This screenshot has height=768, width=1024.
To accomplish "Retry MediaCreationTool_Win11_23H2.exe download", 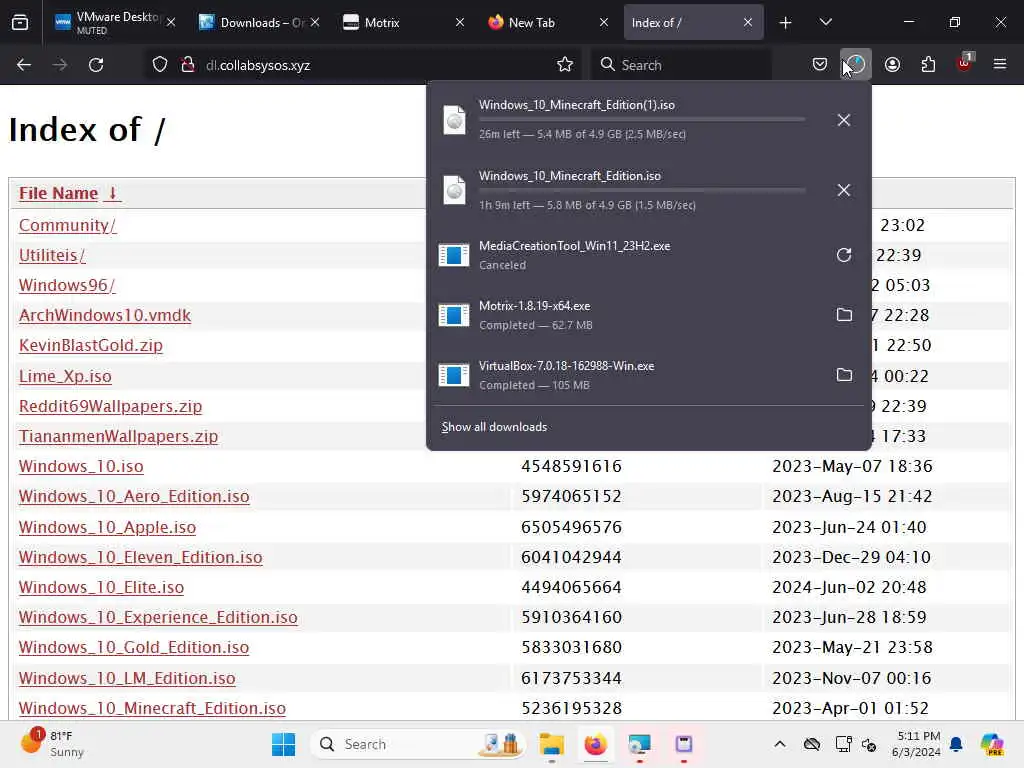I will point(844,255).
